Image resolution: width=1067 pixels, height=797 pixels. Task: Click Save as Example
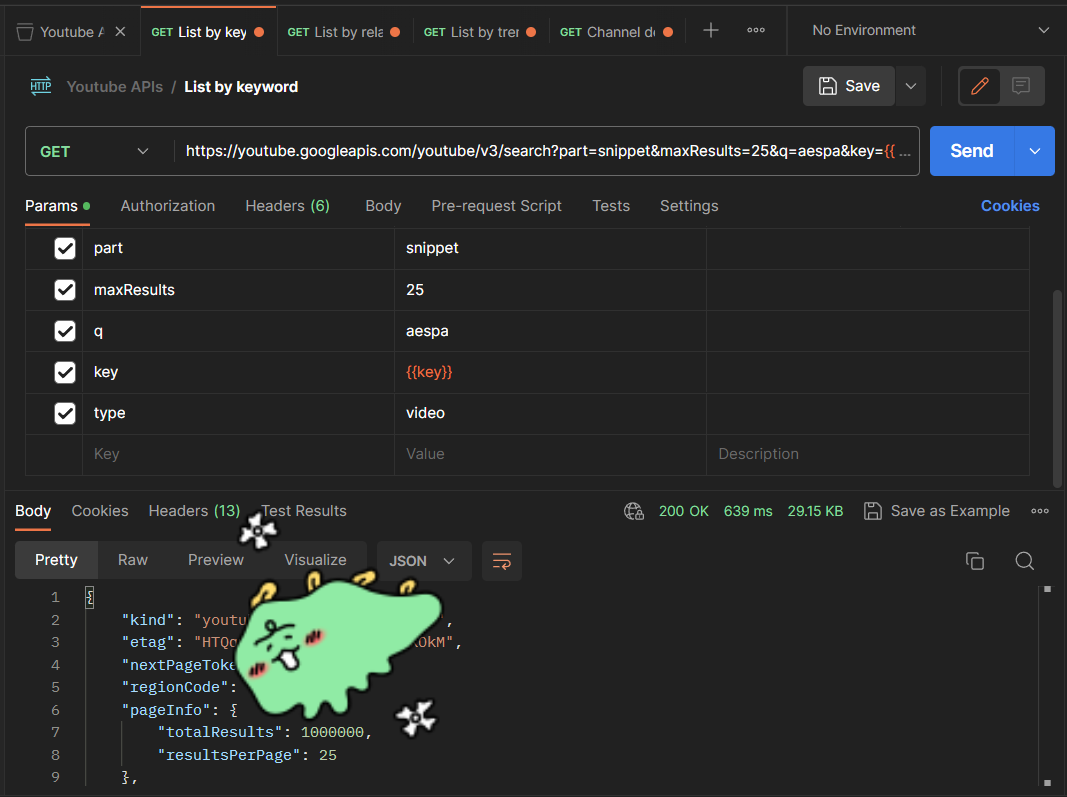point(936,511)
